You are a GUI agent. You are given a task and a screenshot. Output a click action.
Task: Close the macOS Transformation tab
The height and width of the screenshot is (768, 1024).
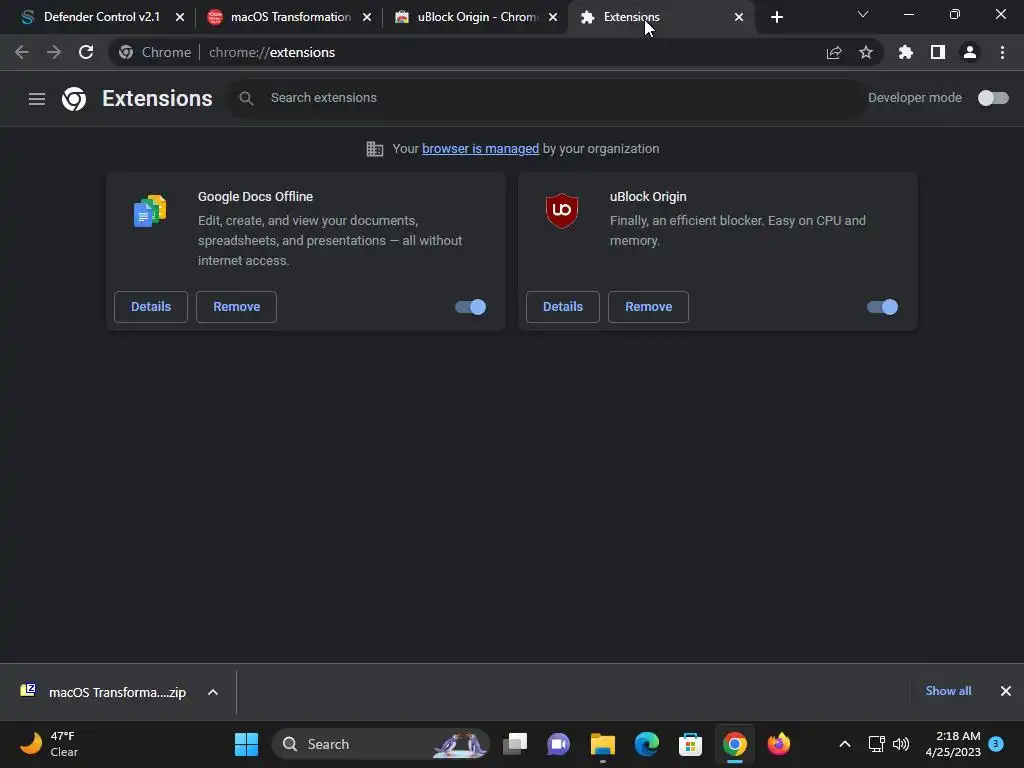click(367, 17)
